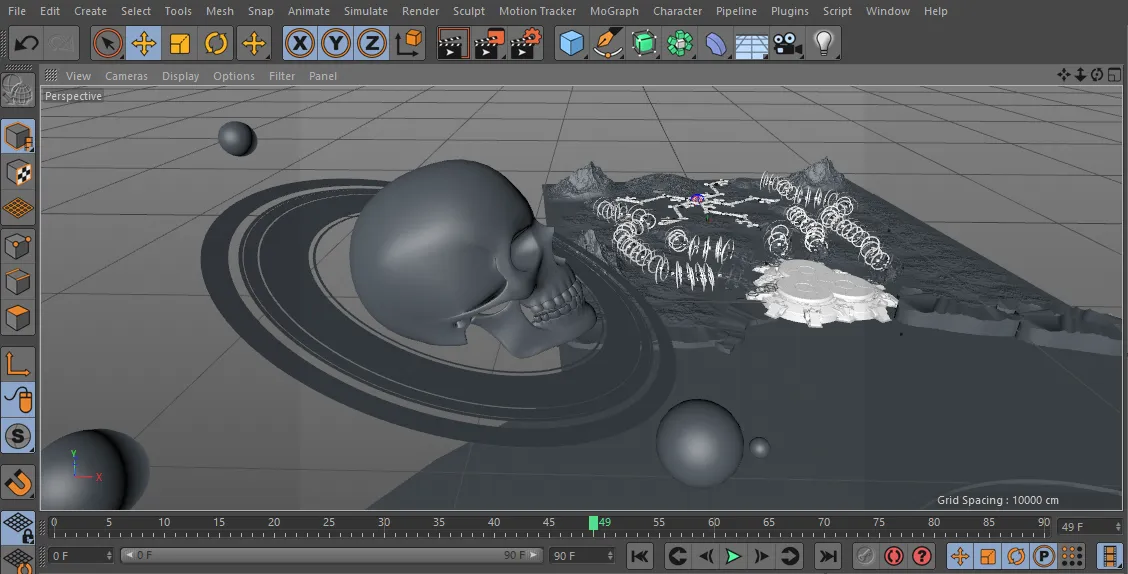Toggle Z axis lock
Image resolution: width=1128 pixels, height=574 pixels.
[x=372, y=44]
